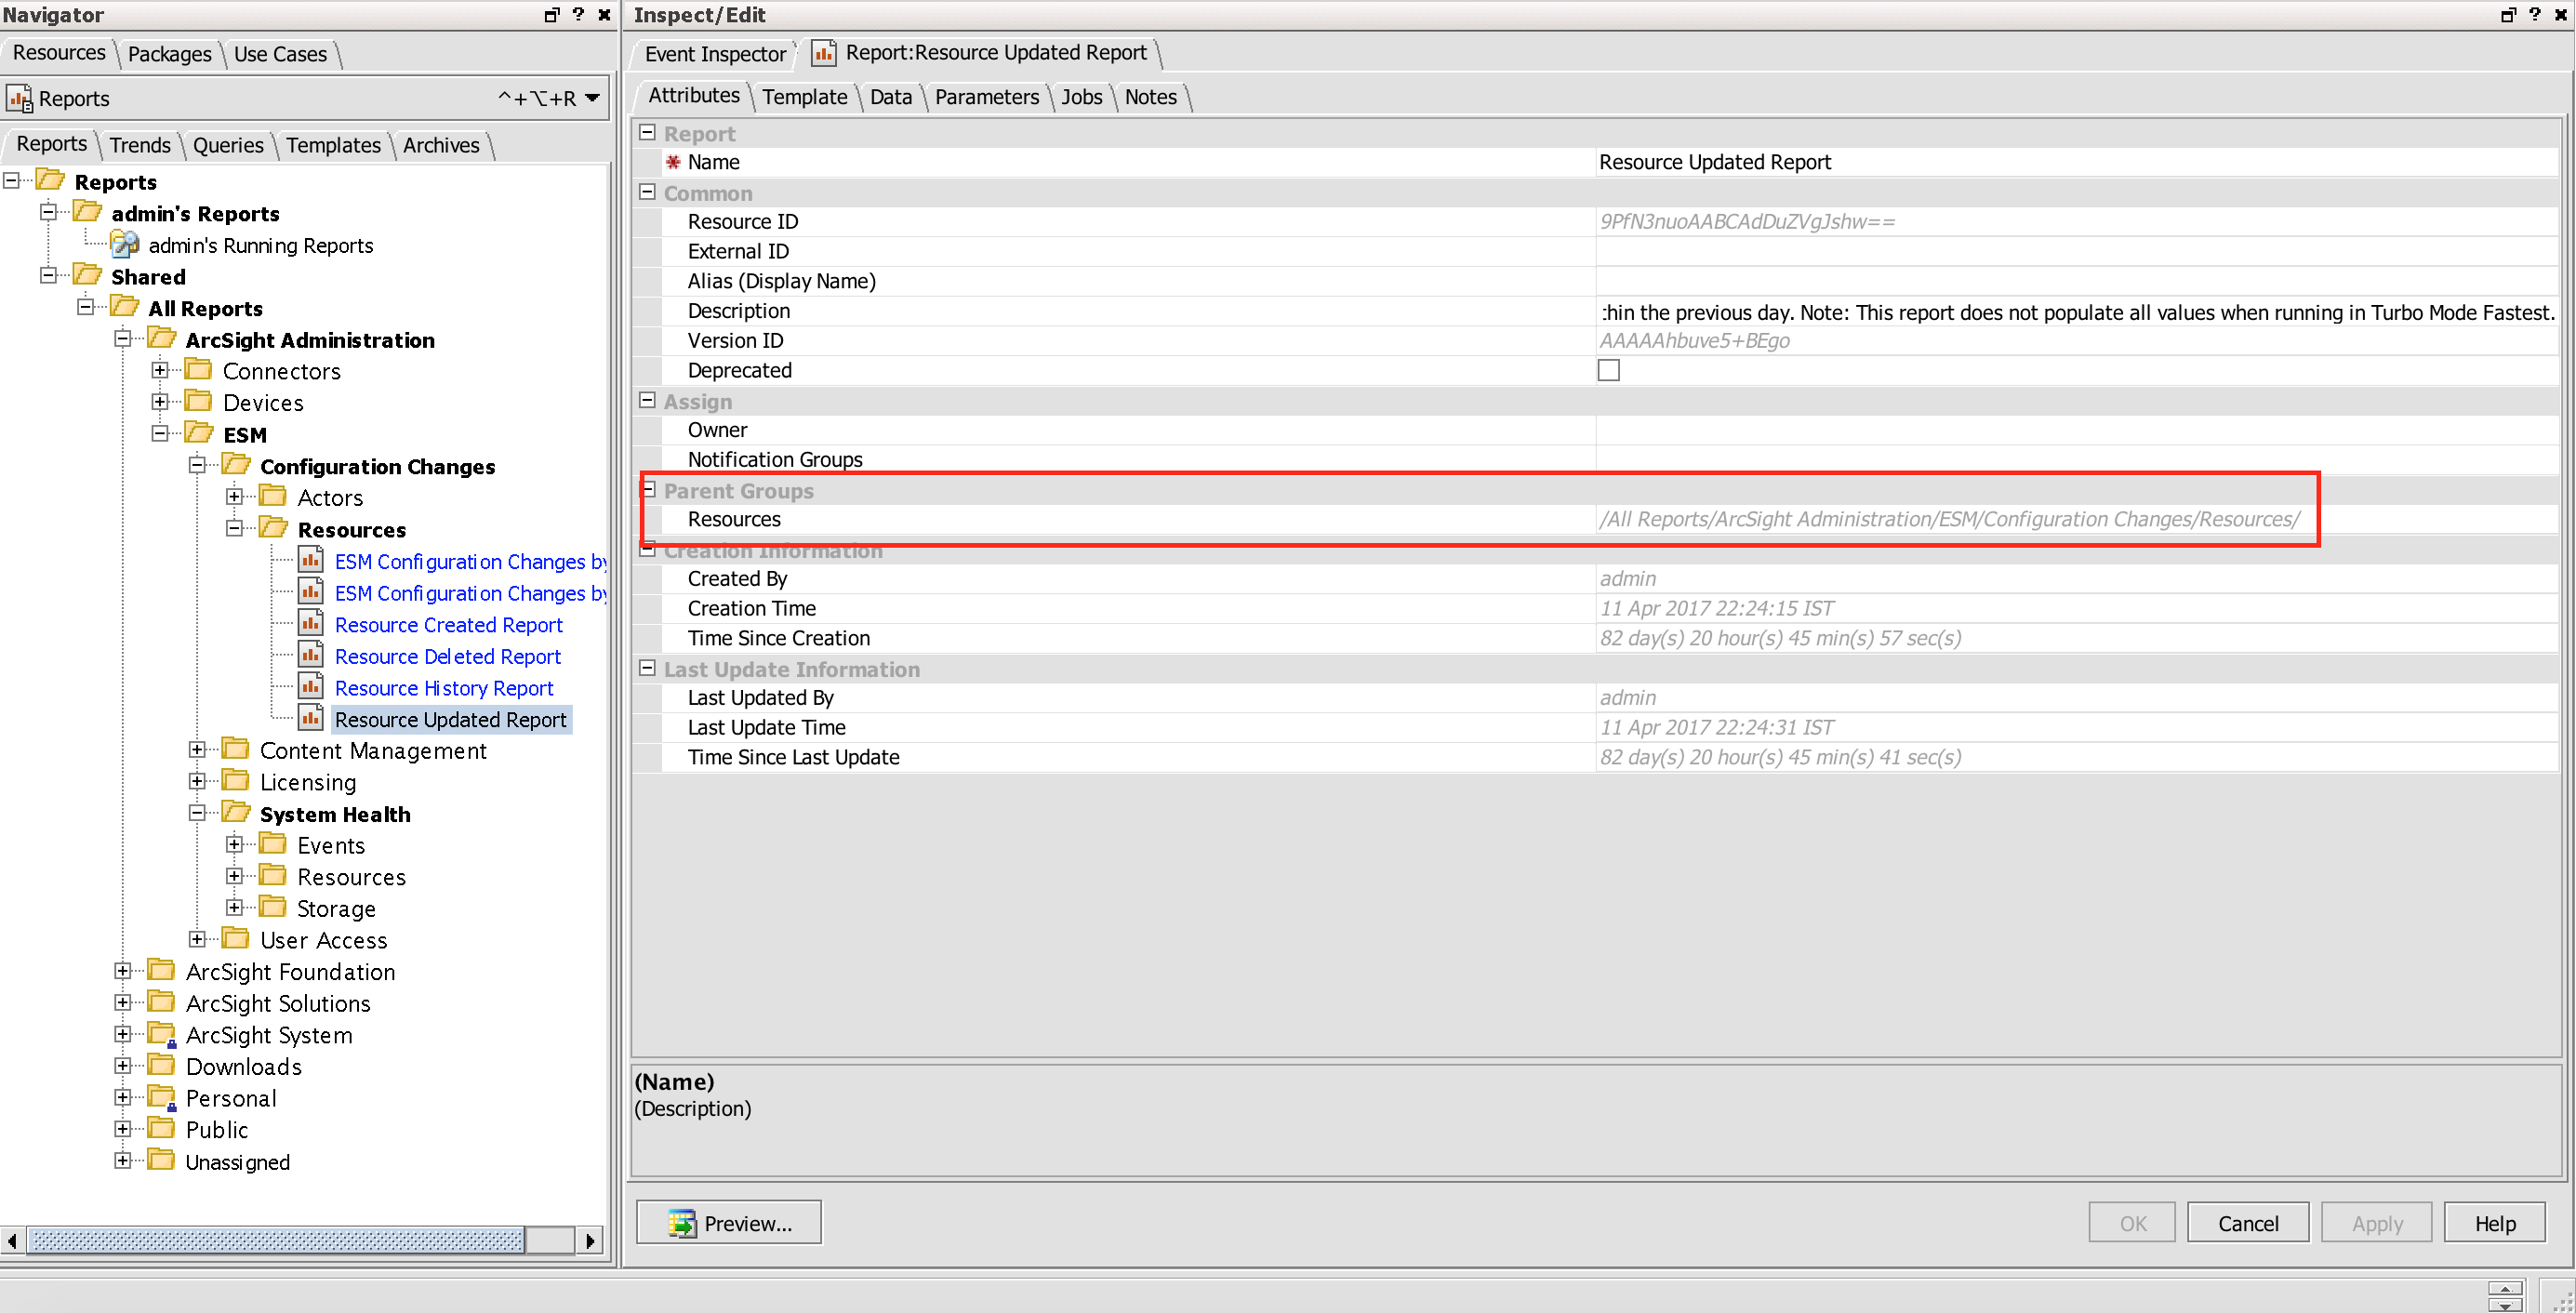2576x1313 pixels.
Task: Click the report icon on the Resource Updated Report tab
Action: [823, 53]
